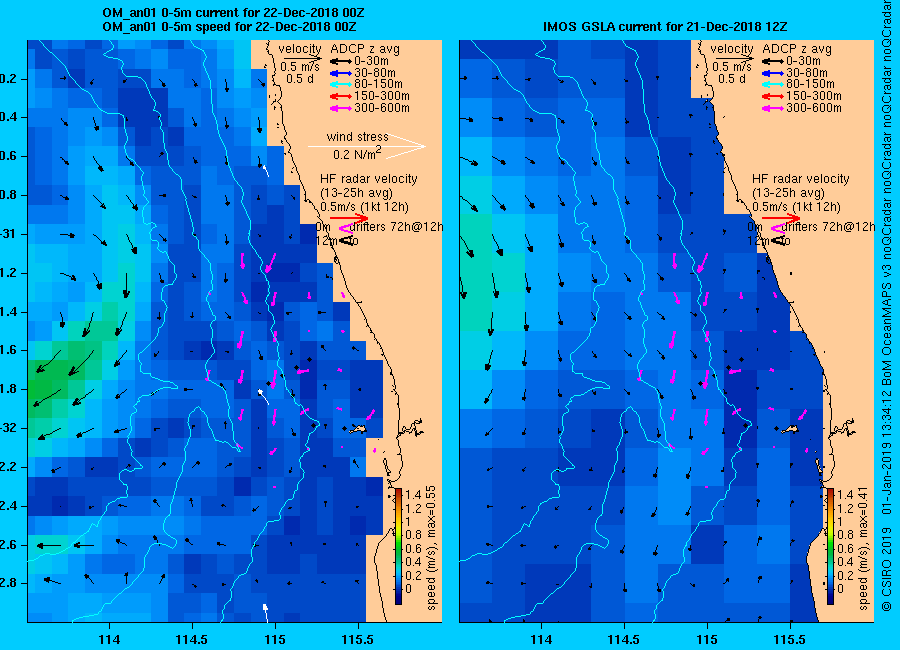Click the 114 longitude tick under right map
900x650 pixels.
click(x=541, y=639)
